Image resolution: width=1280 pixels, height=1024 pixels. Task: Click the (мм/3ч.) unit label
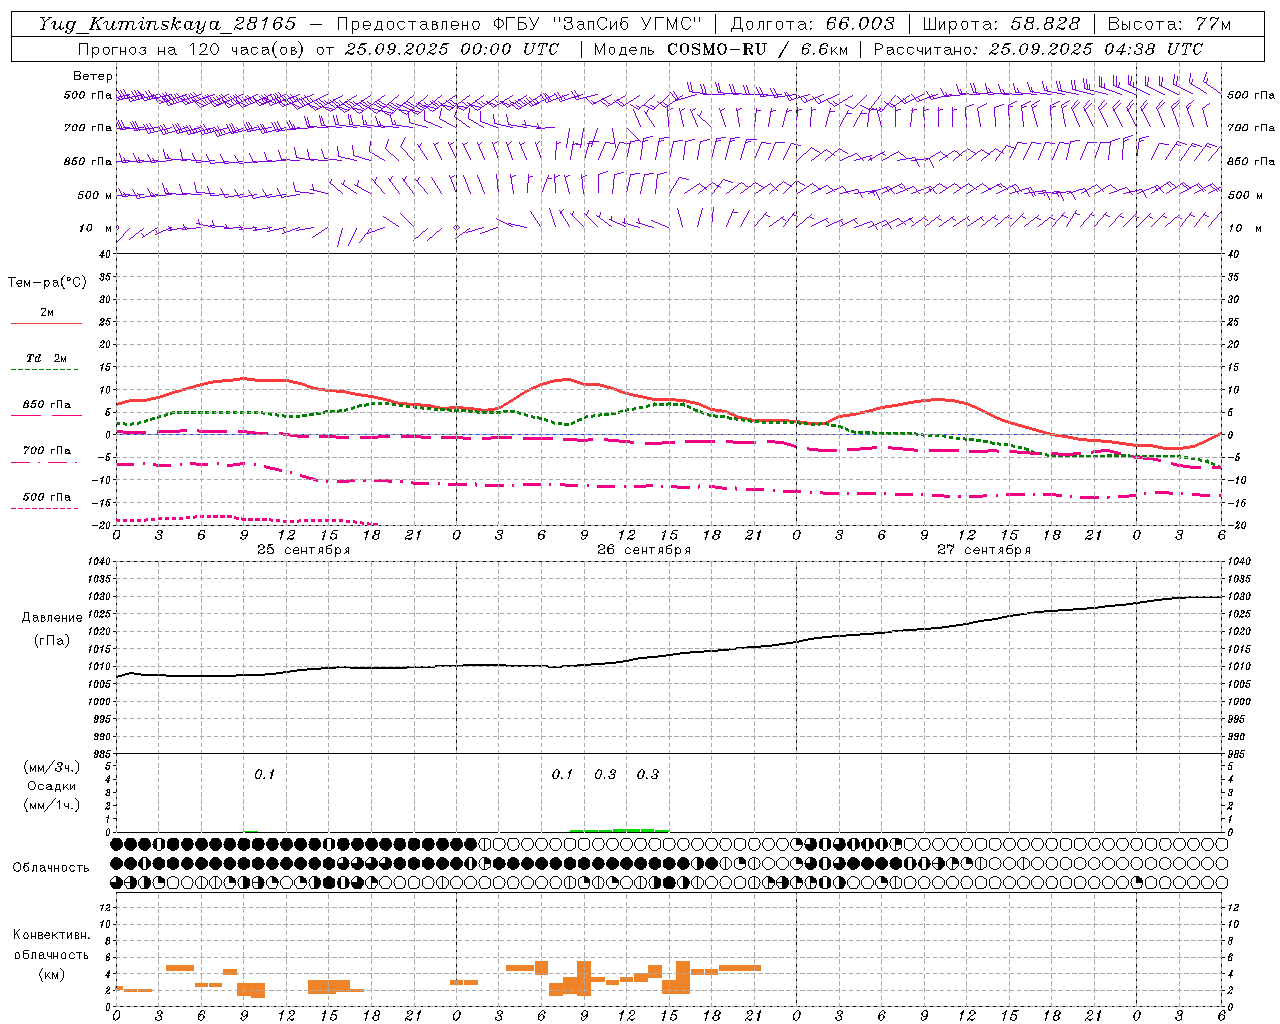tap(52, 767)
